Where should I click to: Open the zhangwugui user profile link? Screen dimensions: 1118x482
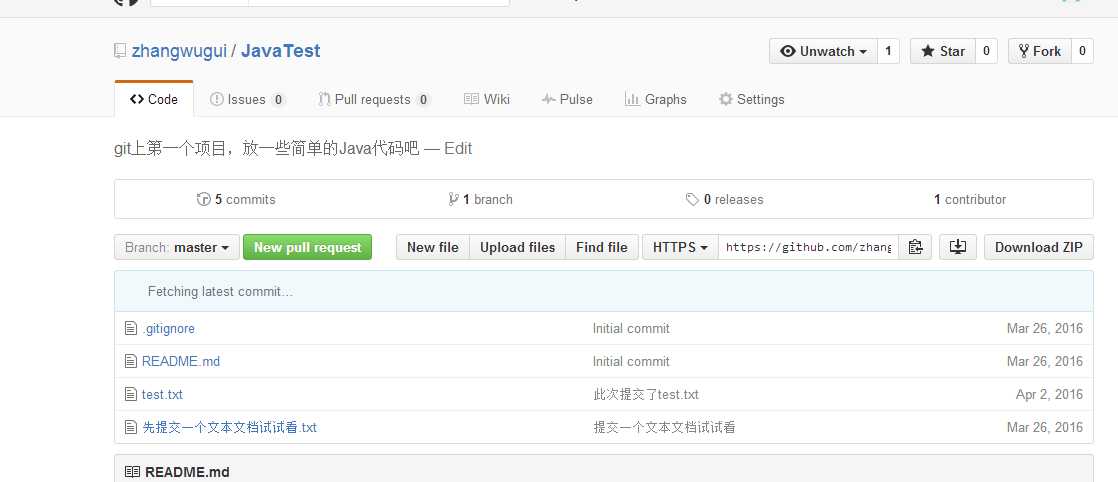click(x=179, y=51)
